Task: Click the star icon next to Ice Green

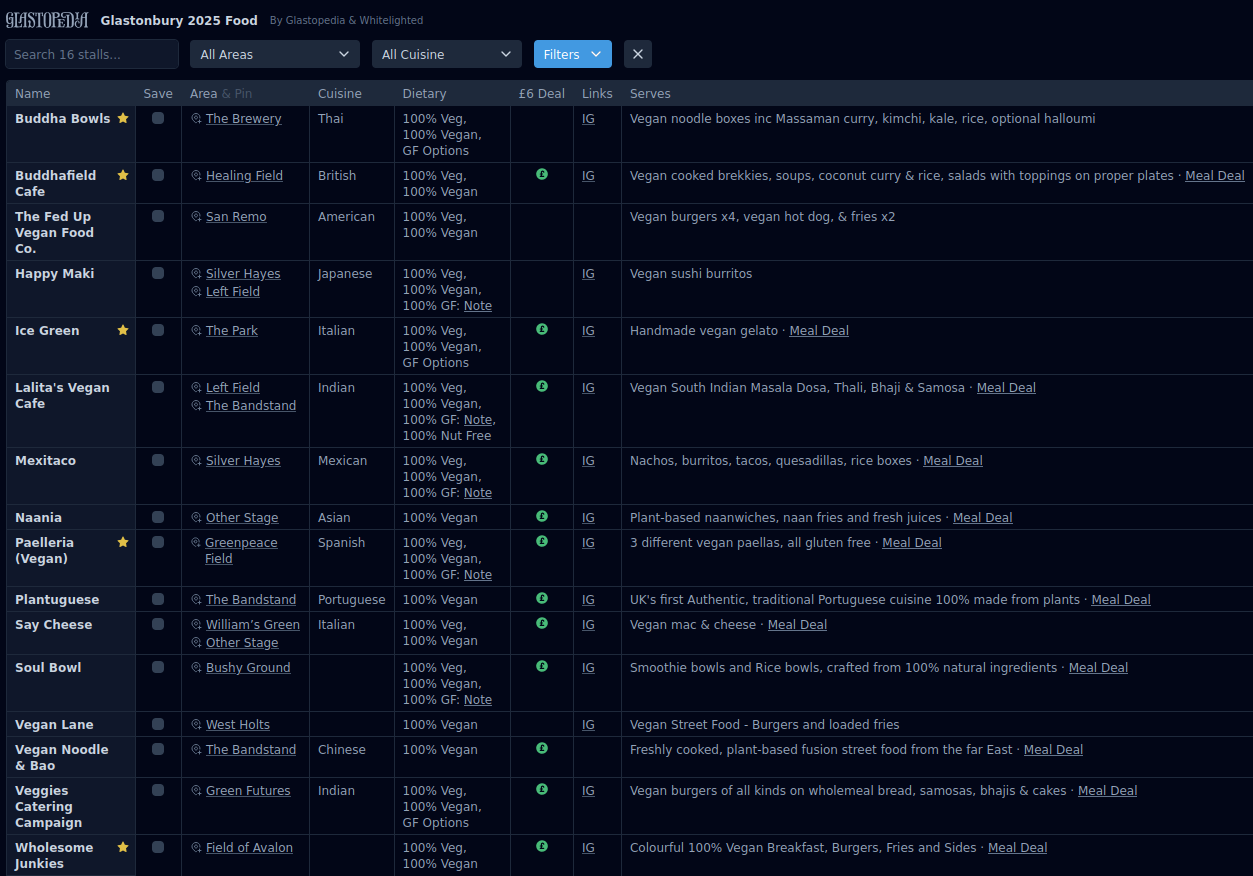Action: tap(123, 330)
